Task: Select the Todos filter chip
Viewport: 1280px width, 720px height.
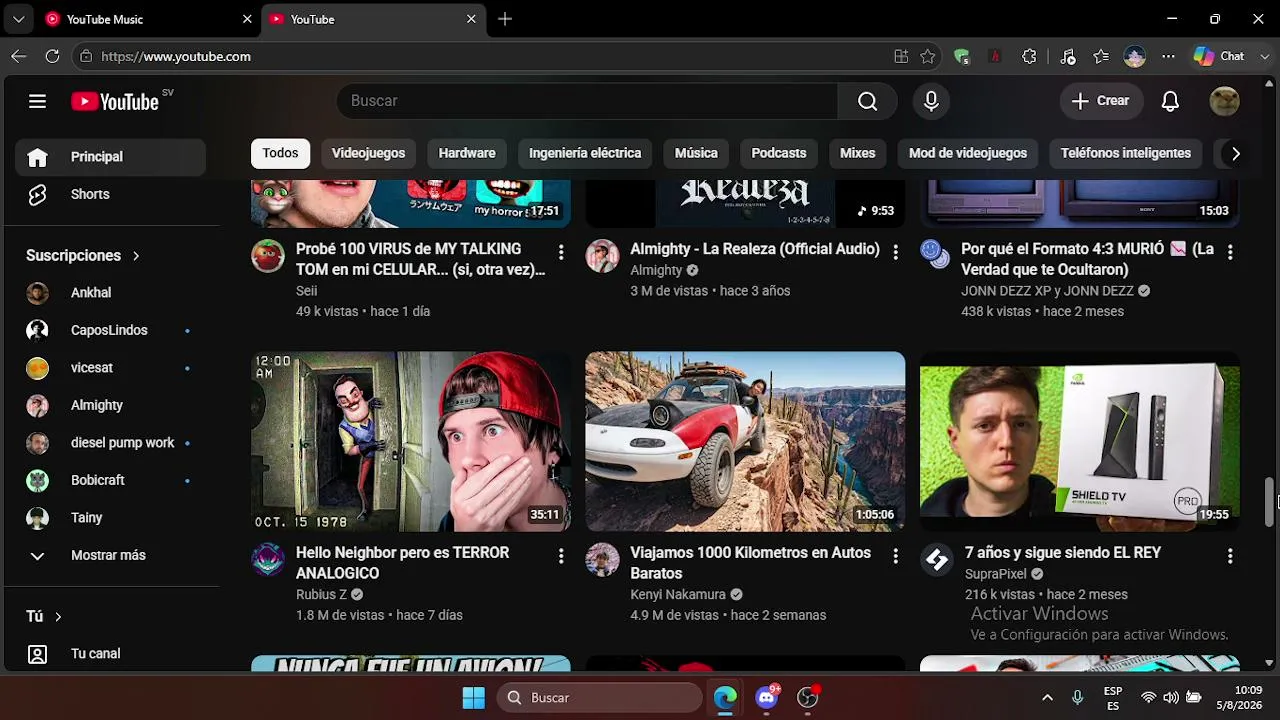Action: (280, 153)
